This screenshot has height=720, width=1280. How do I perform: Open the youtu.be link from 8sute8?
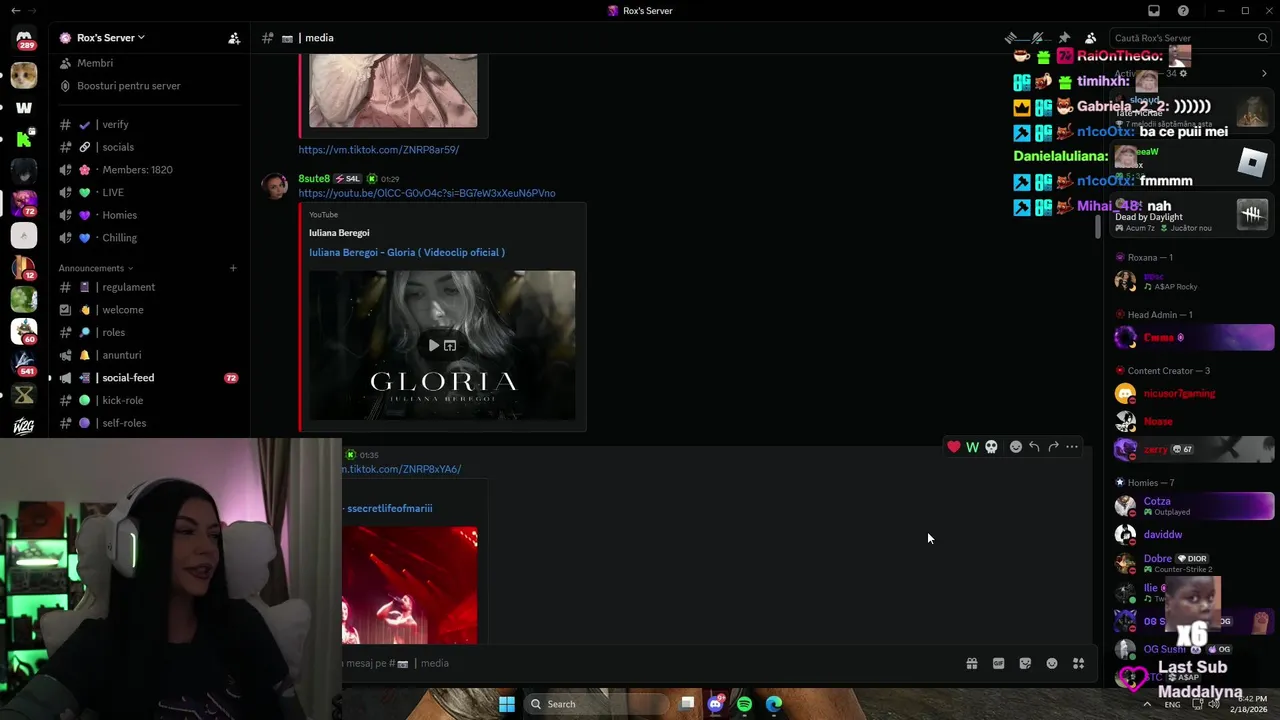point(427,193)
